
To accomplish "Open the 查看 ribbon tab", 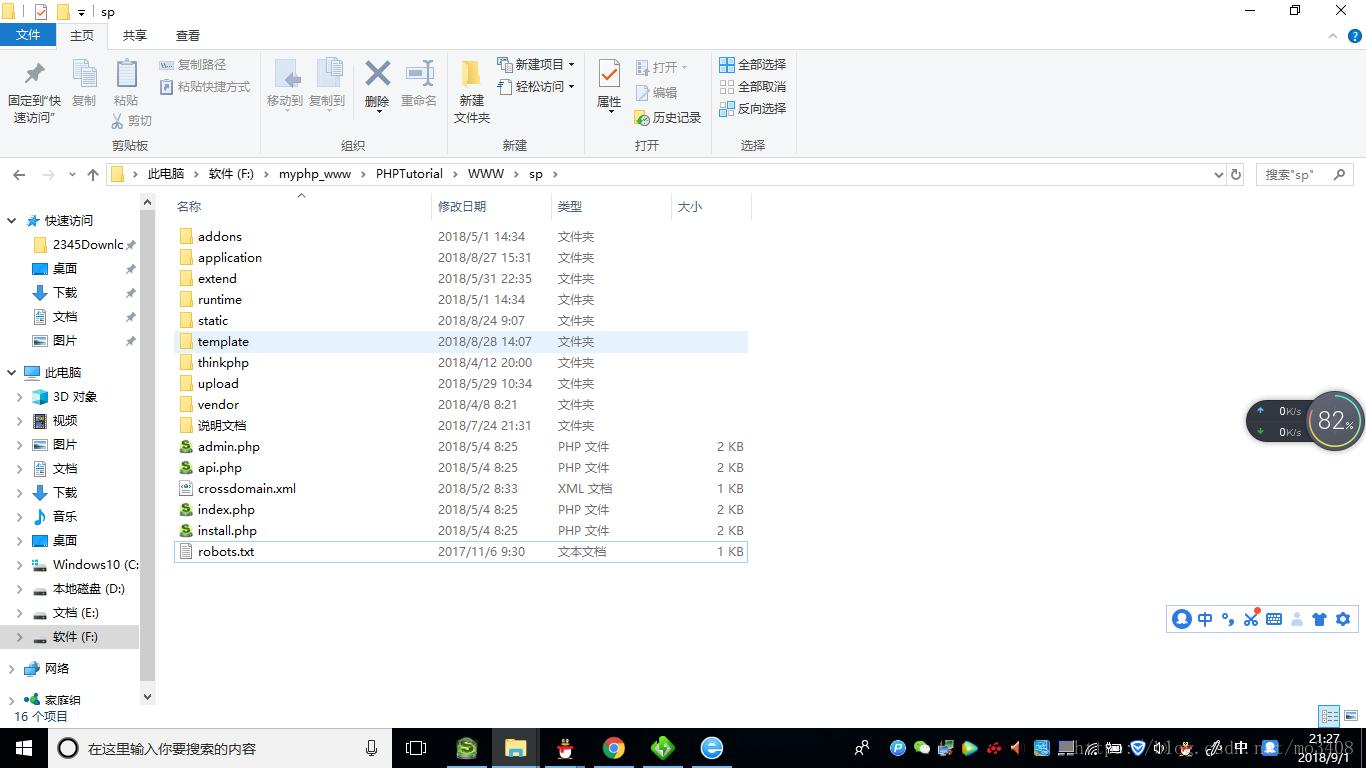I will (188, 35).
